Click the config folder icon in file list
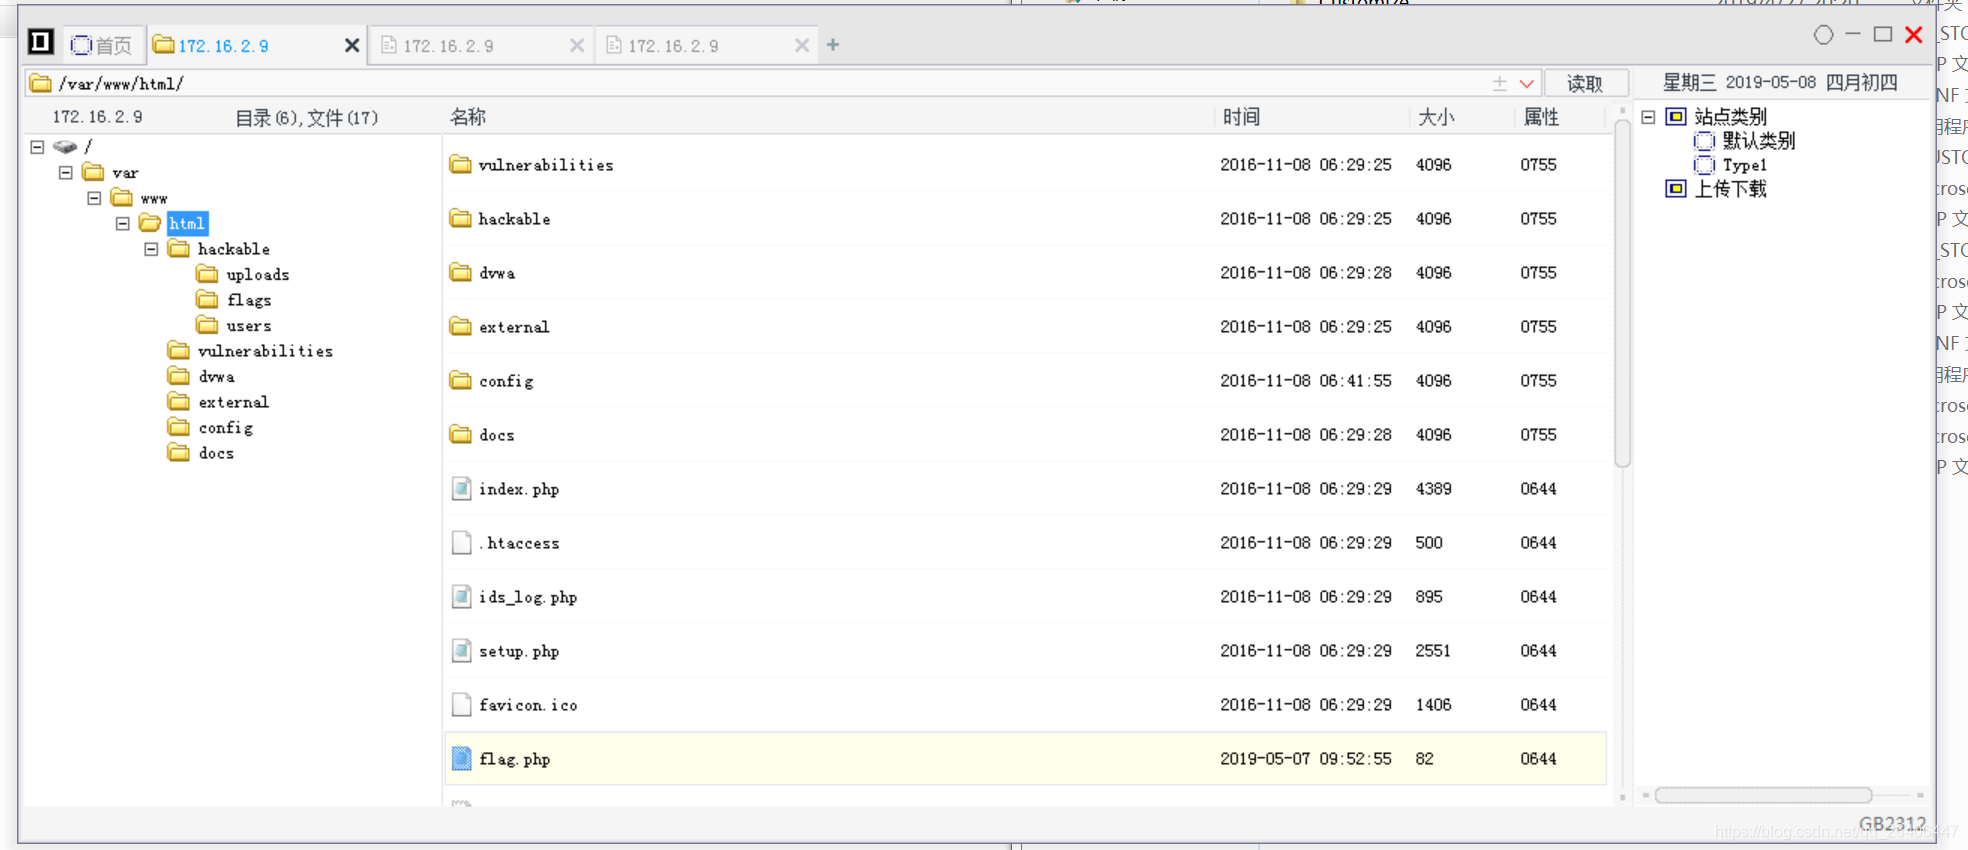 460,380
